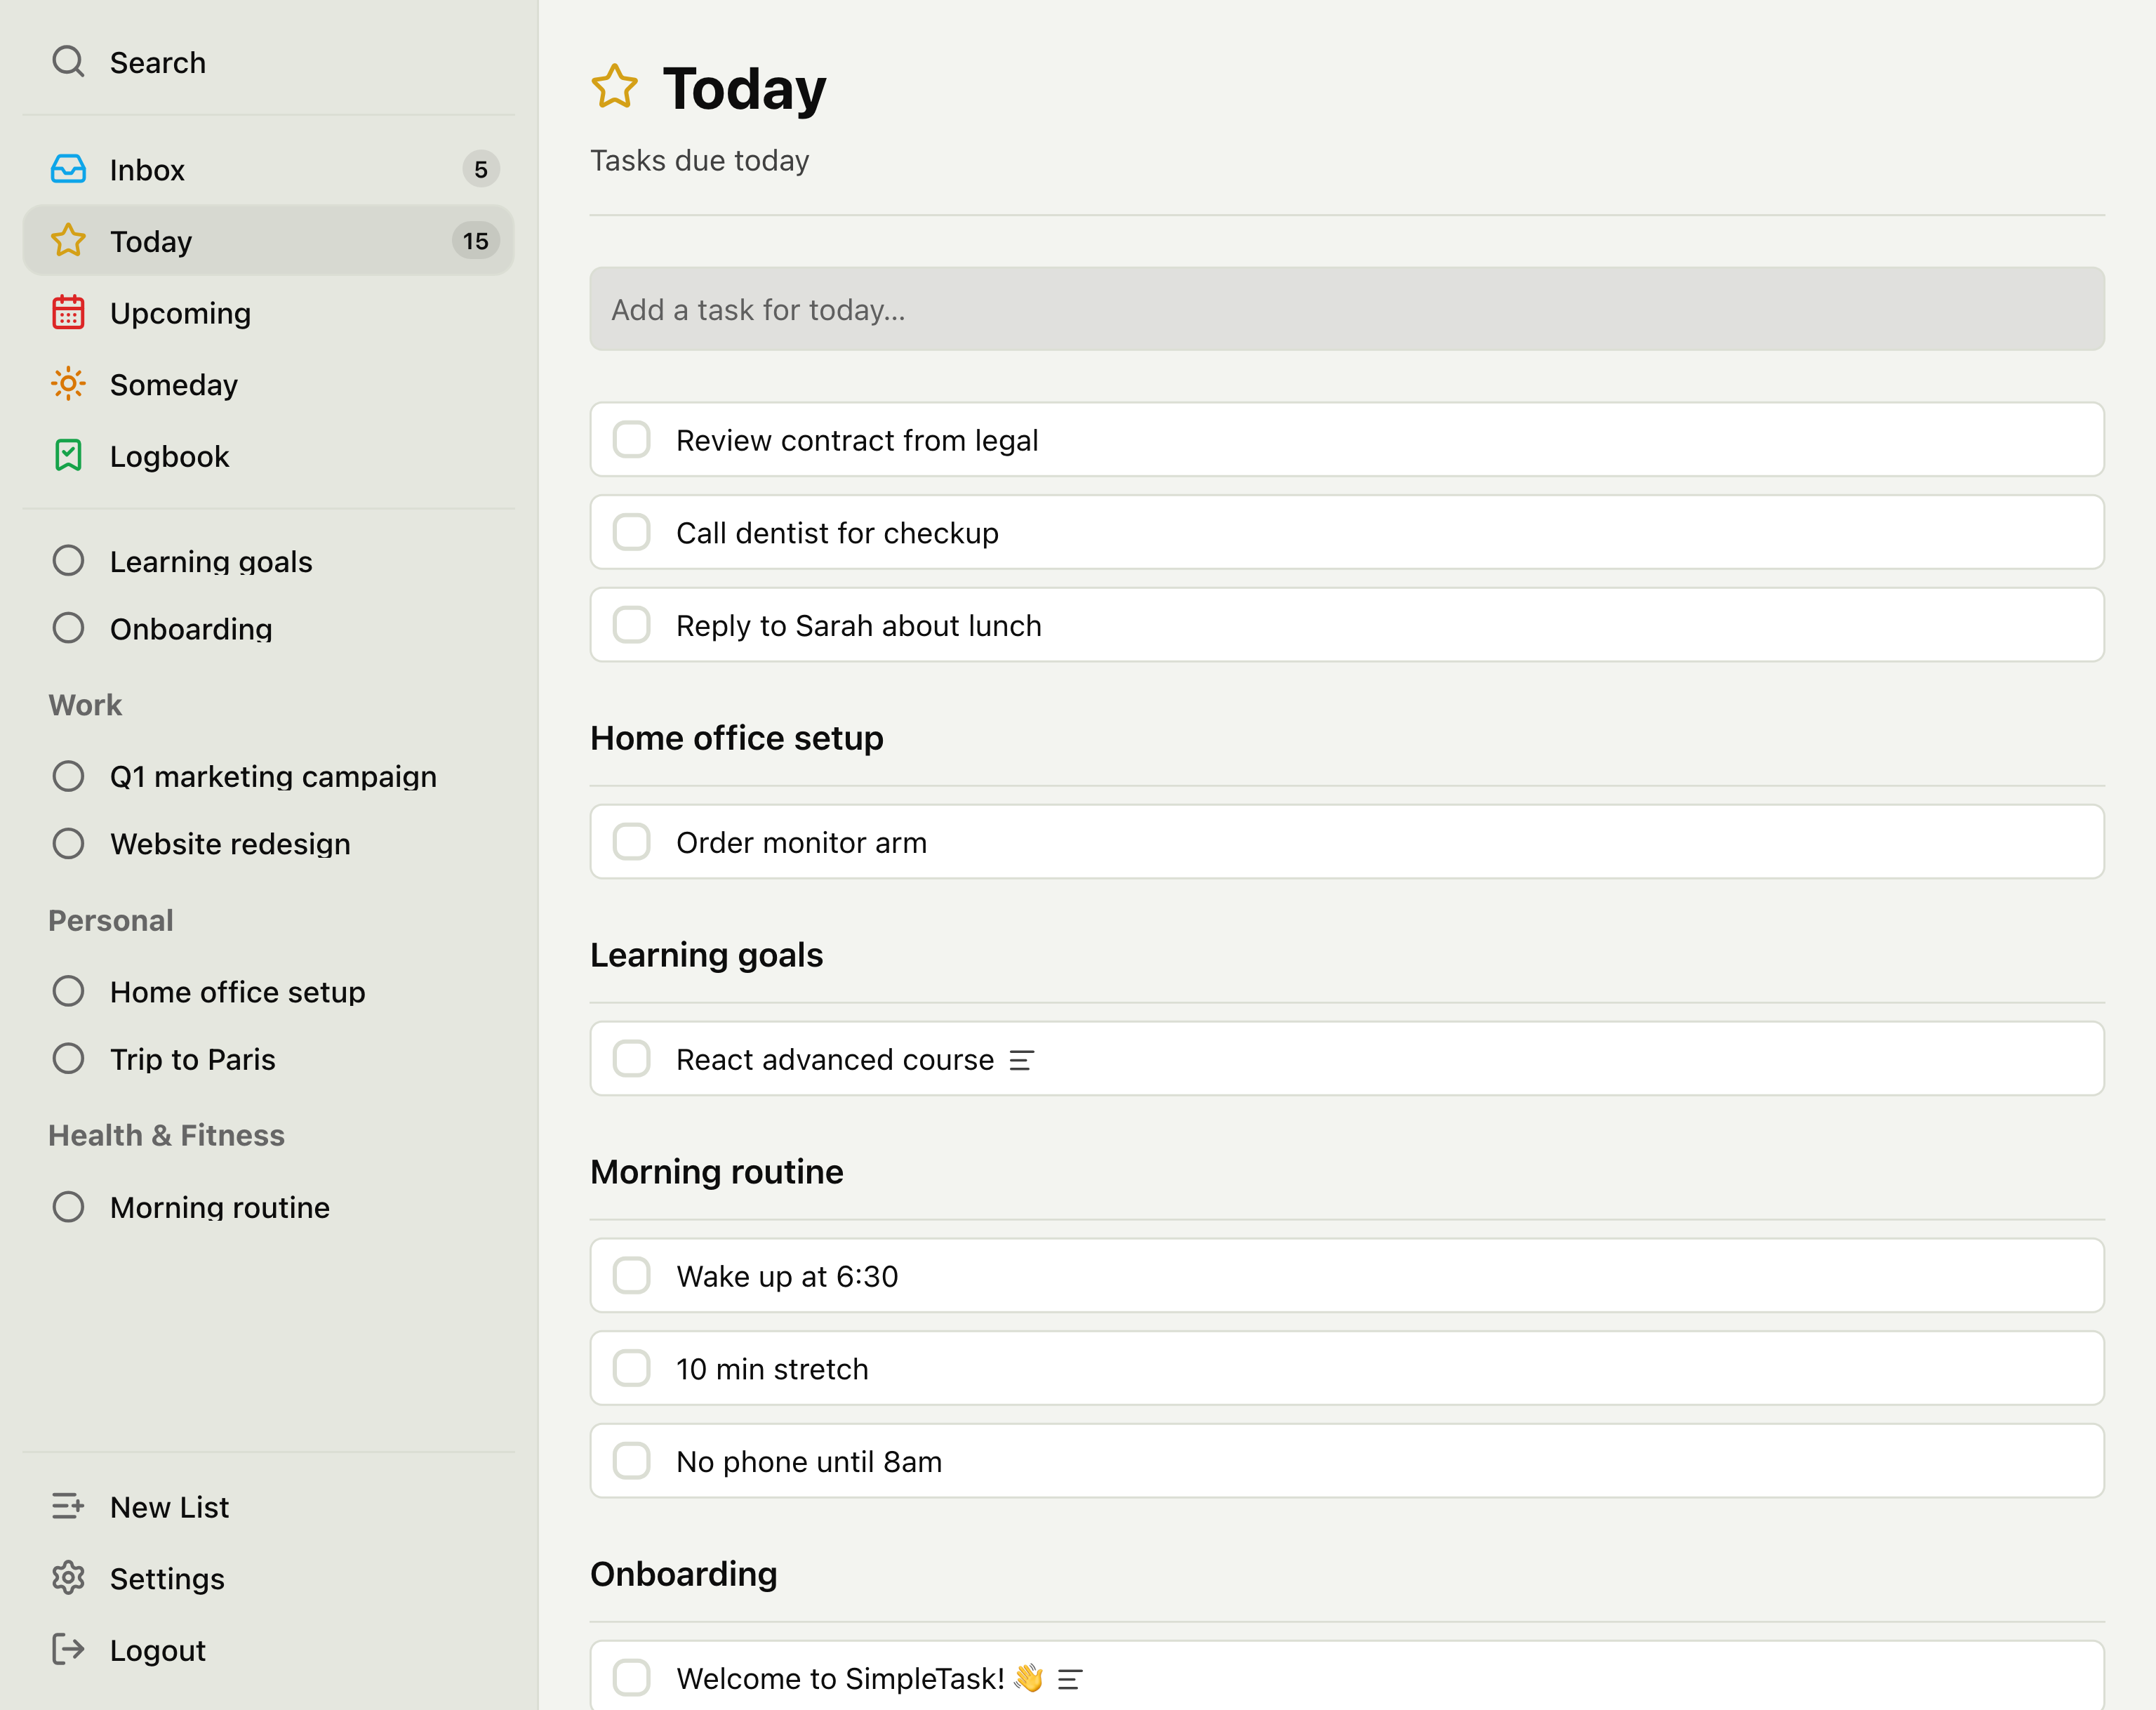
Task: Click the New List icon
Action: (x=68, y=1506)
